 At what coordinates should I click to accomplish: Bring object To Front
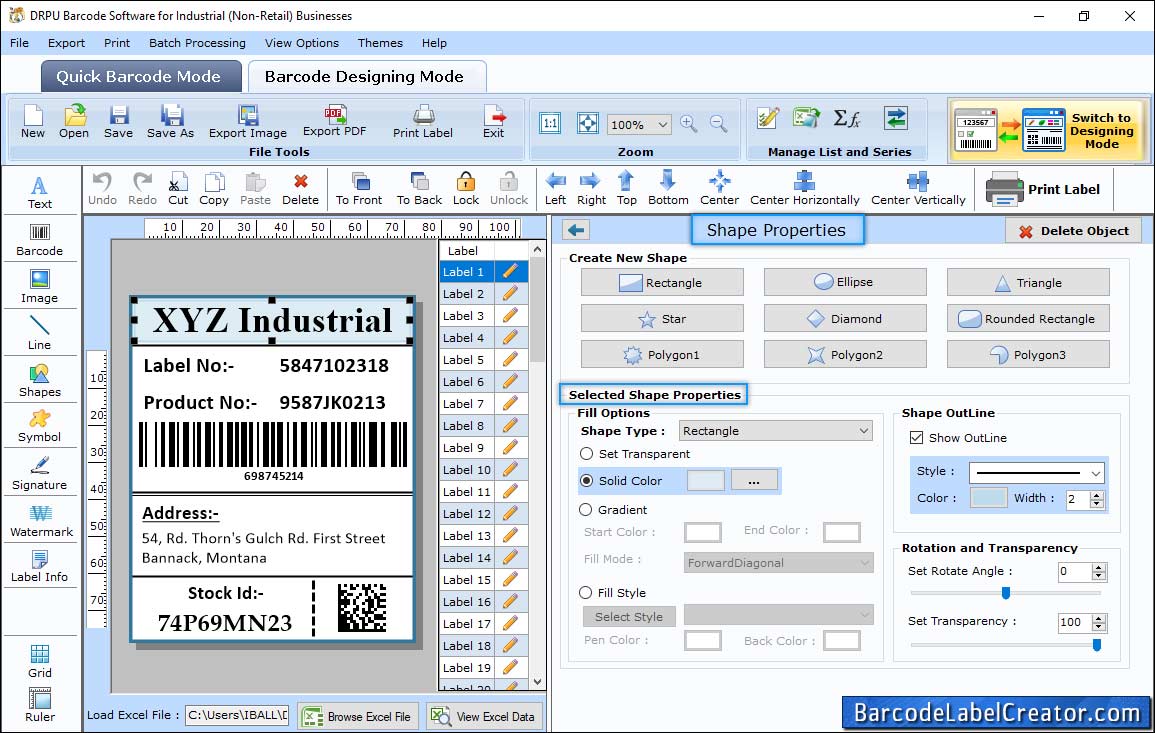tap(359, 189)
